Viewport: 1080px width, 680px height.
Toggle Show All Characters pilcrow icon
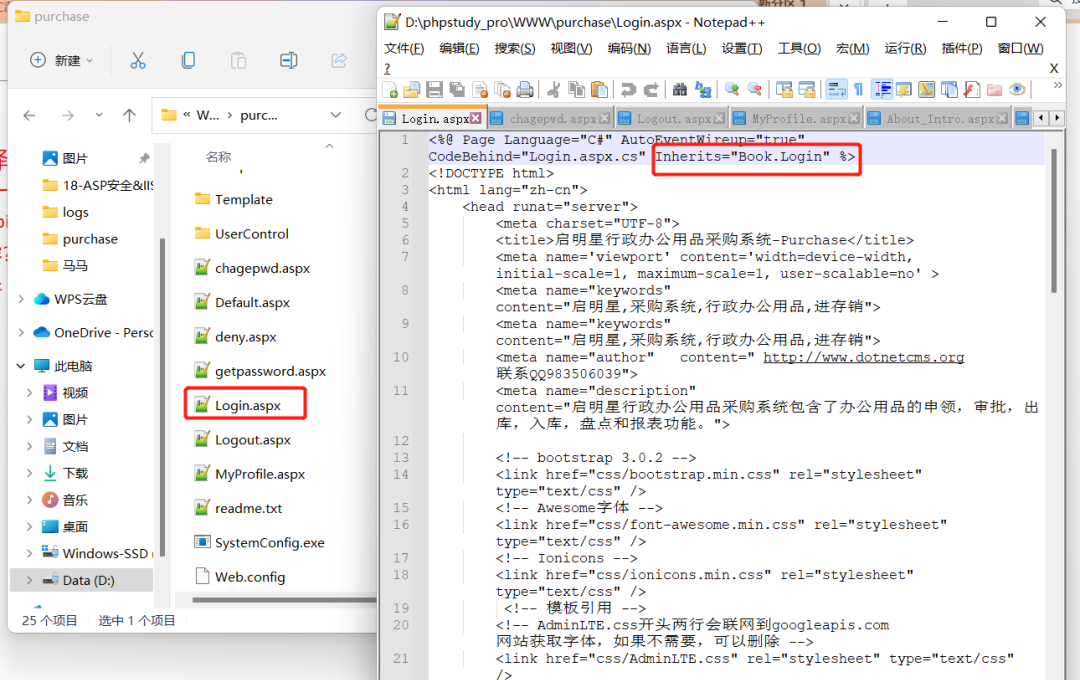click(858, 90)
